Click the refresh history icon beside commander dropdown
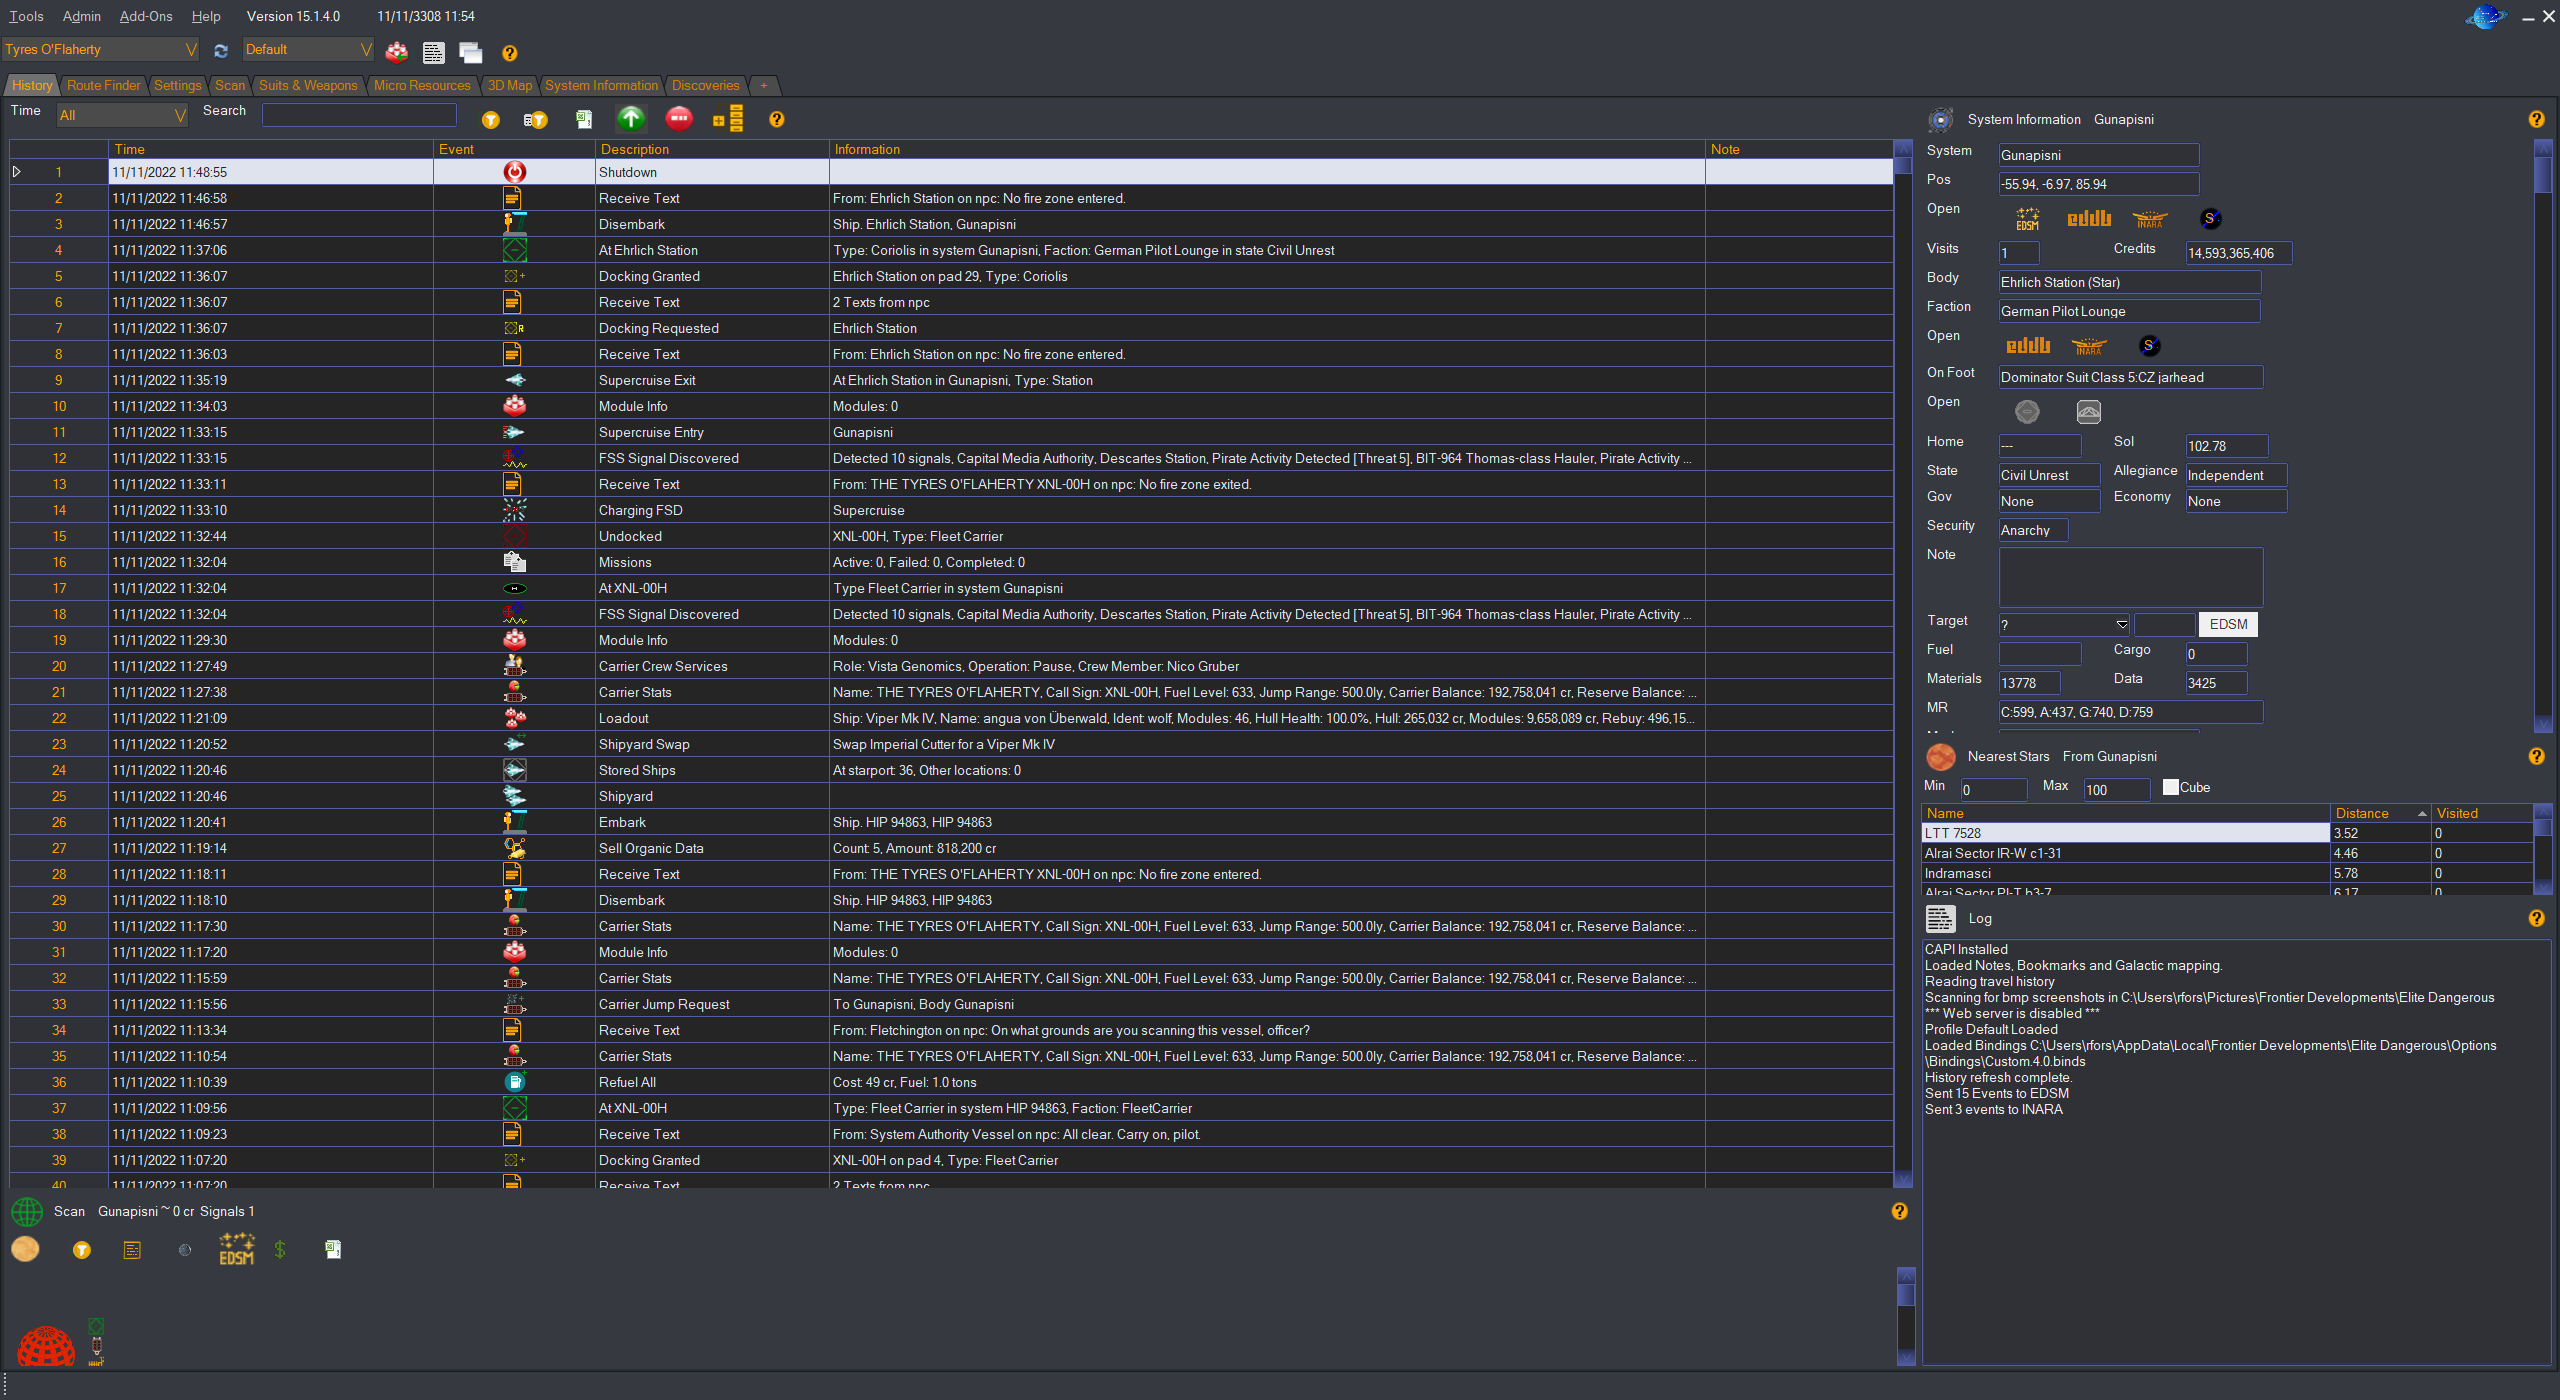This screenshot has width=2560, height=1400. click(x=221, y=51)
